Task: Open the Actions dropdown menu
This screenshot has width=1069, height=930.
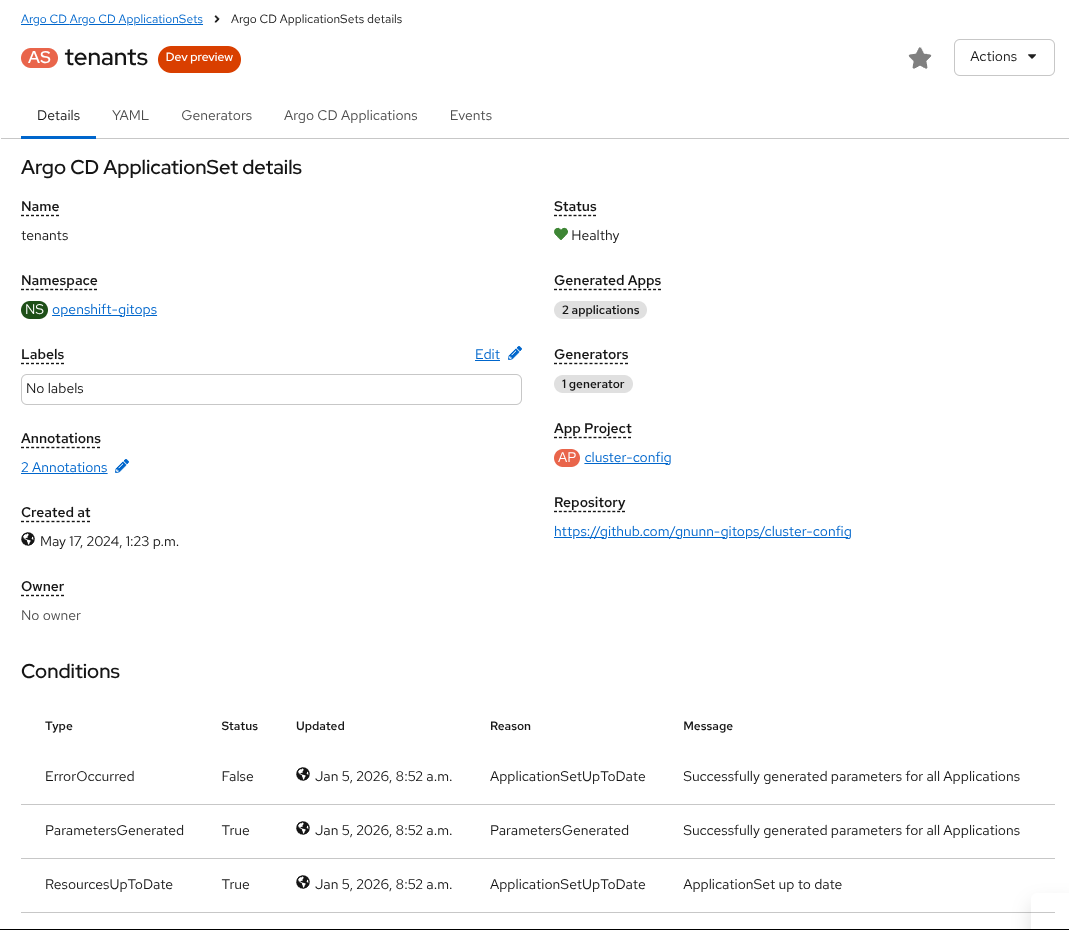Action: pos(1003,57)
